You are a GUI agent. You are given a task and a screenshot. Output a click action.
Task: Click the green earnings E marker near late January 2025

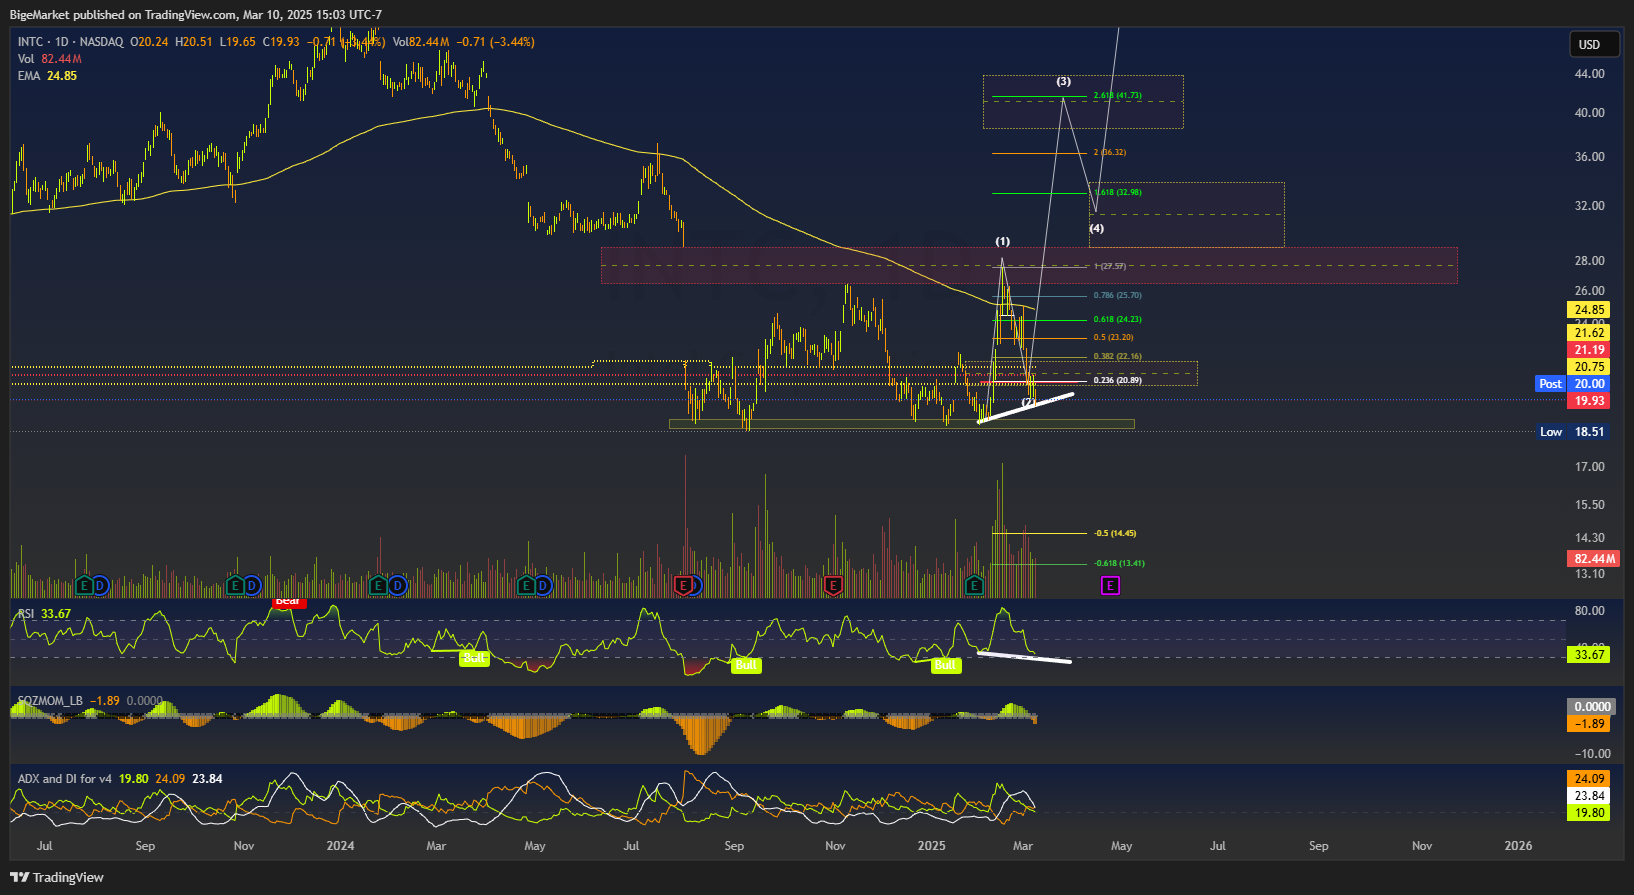(x=975, y=585)
